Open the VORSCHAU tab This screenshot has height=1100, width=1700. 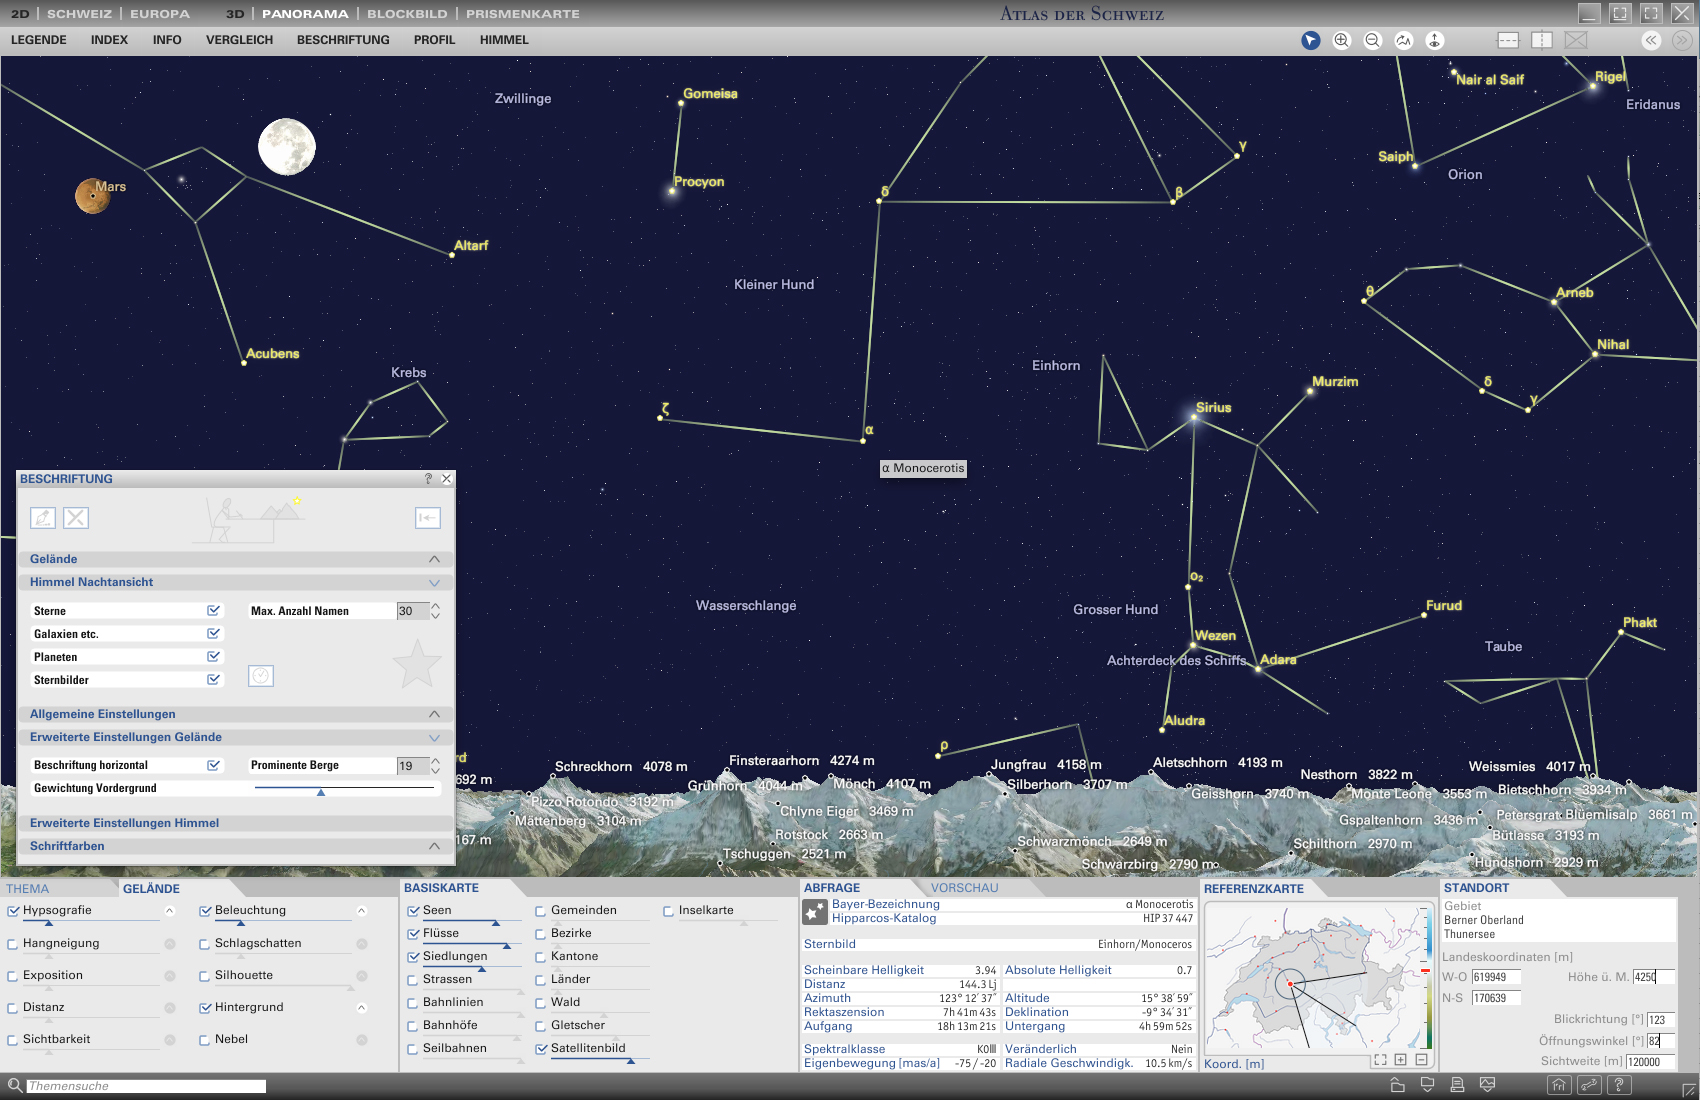(964, 888)
